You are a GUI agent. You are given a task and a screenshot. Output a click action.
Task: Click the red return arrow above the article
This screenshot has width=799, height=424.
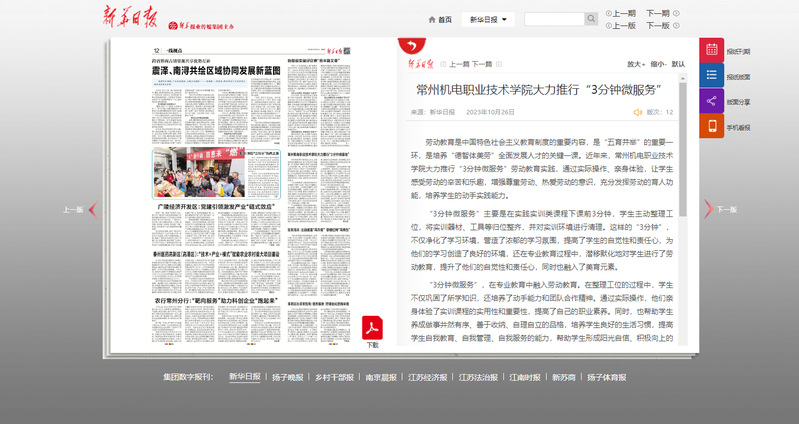[x=410, y=46]
